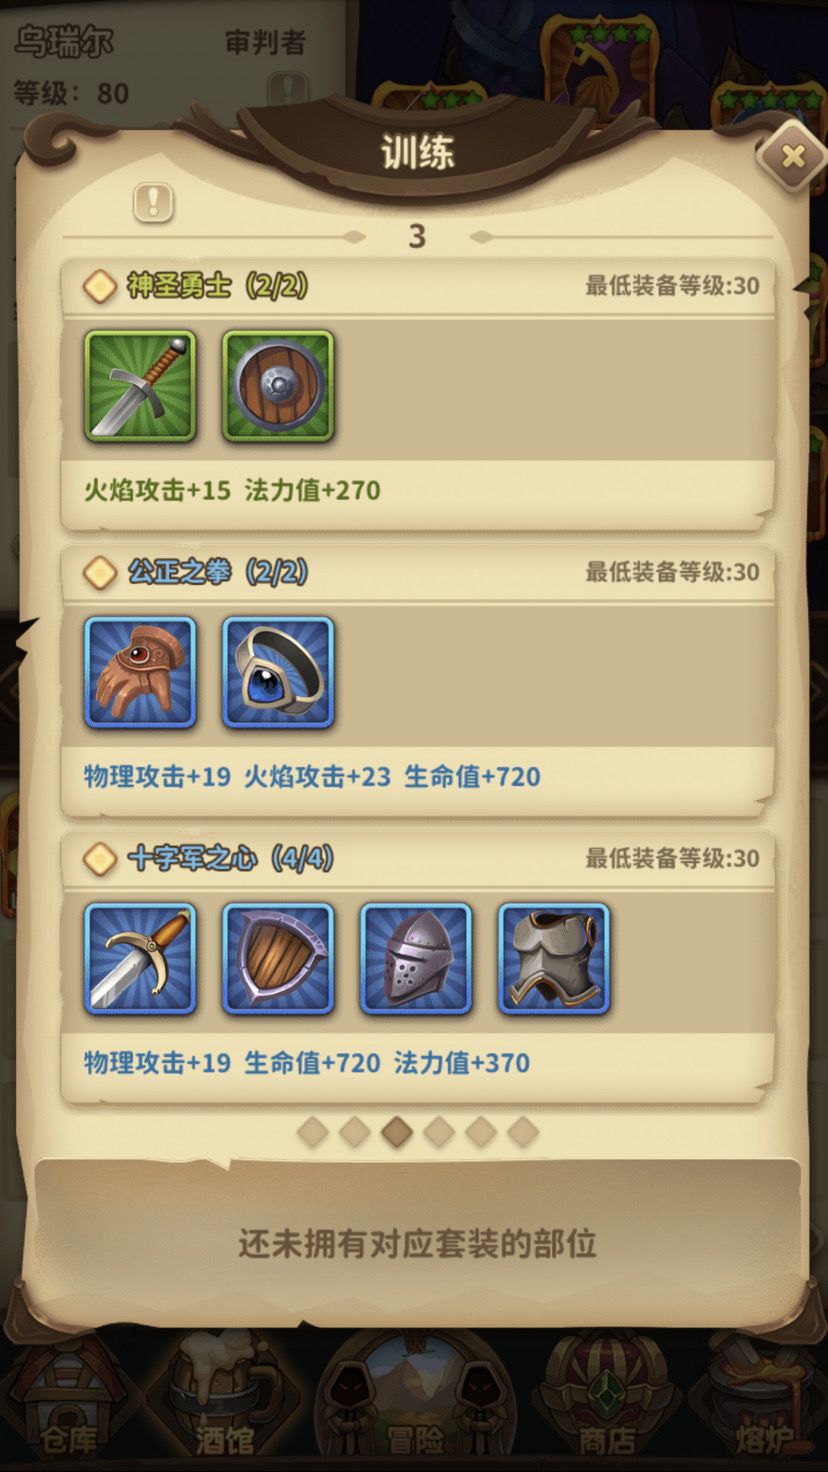Select the fifth page indicator dot
The height and width of the screenshot is (1472, 828).
[x=481, y=1132]
